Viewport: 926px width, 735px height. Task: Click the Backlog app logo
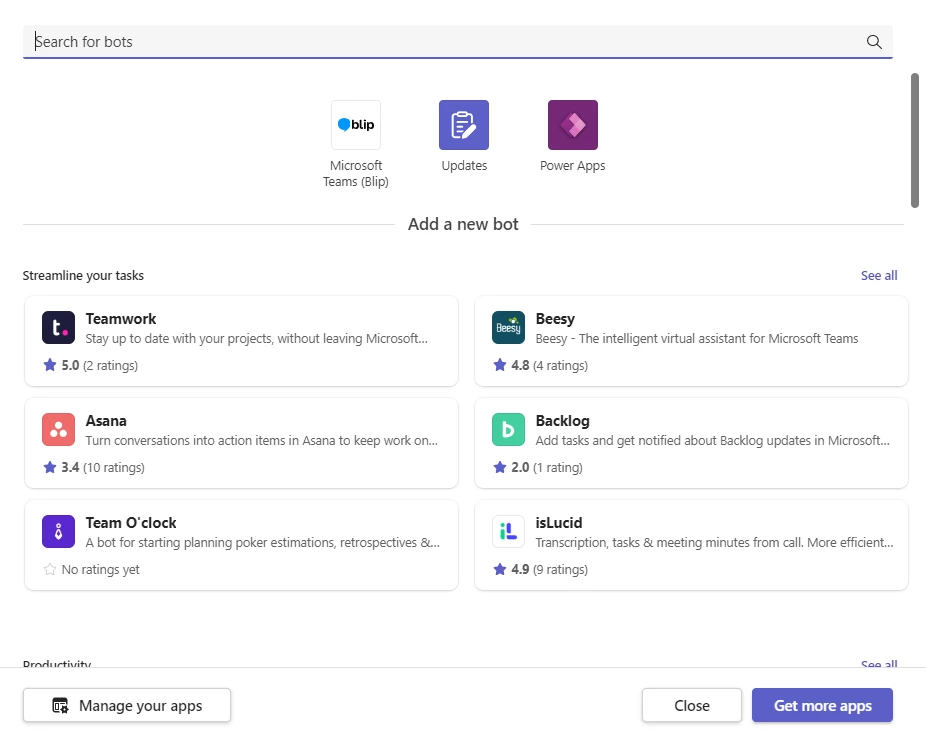click(508, 429)
